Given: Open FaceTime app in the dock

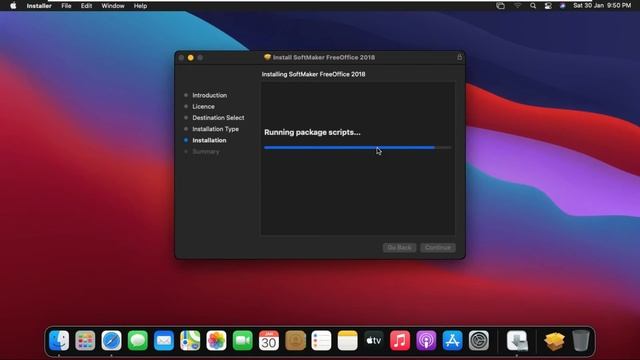Looking at the screenshot, I should click(242, 340).
